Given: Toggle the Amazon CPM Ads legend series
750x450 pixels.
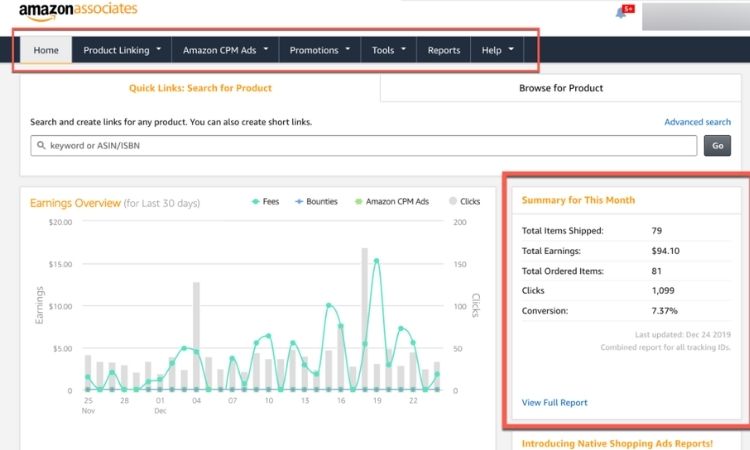Looking at the screenshot, I should 392,201.
